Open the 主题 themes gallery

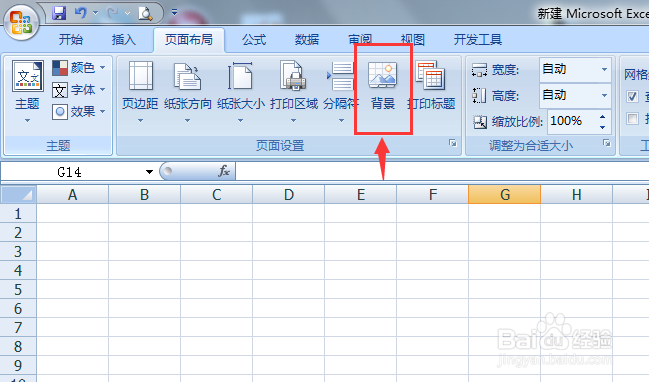tap(27, 91)
